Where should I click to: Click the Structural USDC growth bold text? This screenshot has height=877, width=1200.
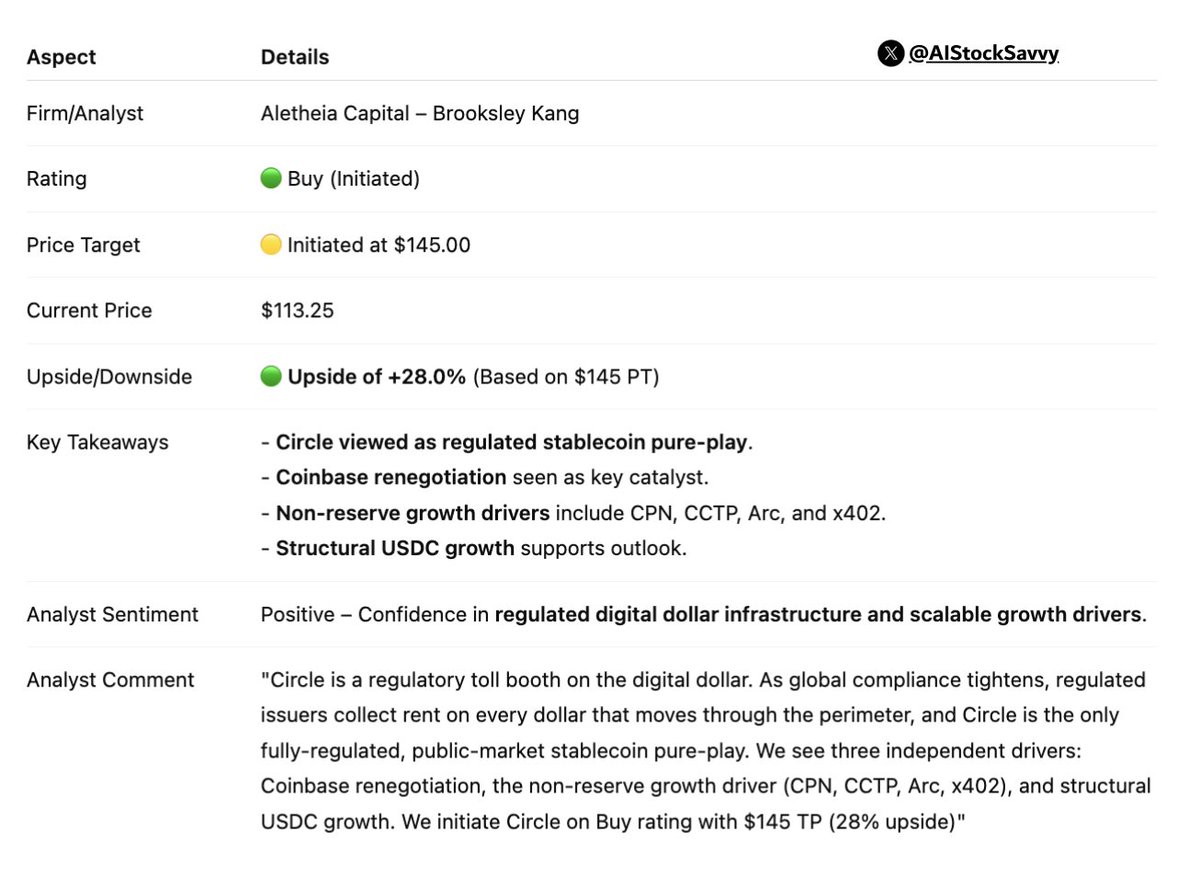(x=395, y=549)
